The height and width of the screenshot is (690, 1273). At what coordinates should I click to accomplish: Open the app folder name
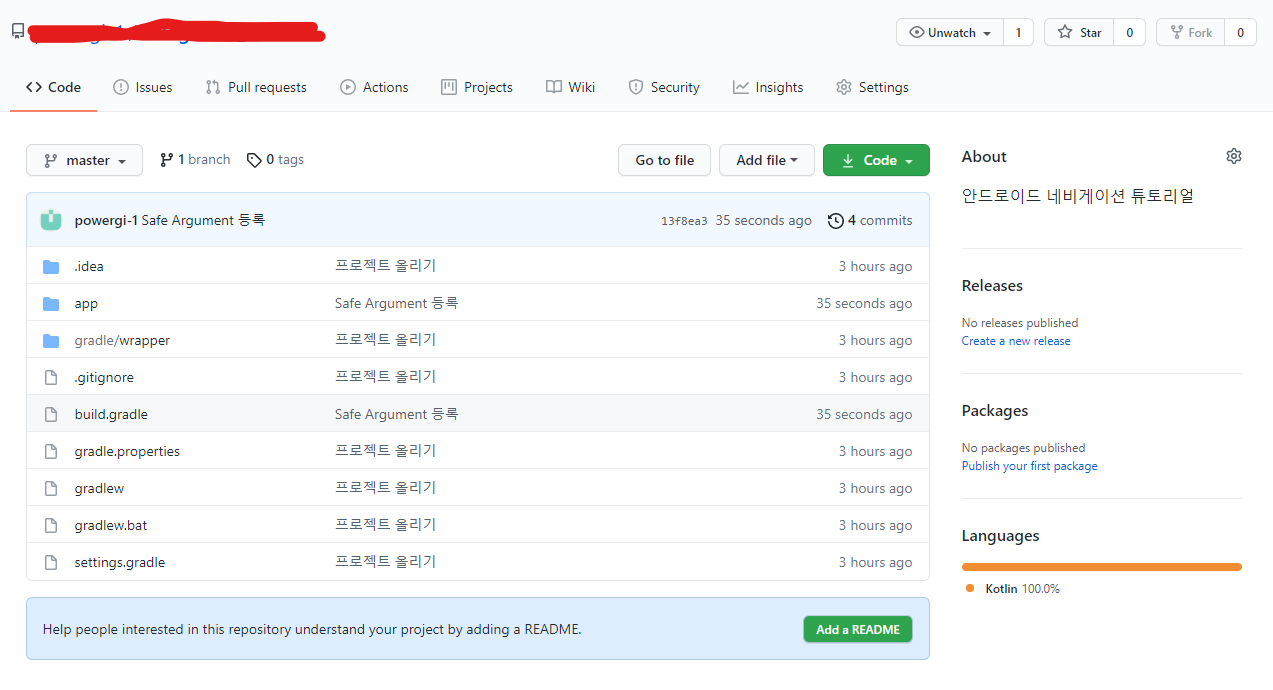point(86,303)
